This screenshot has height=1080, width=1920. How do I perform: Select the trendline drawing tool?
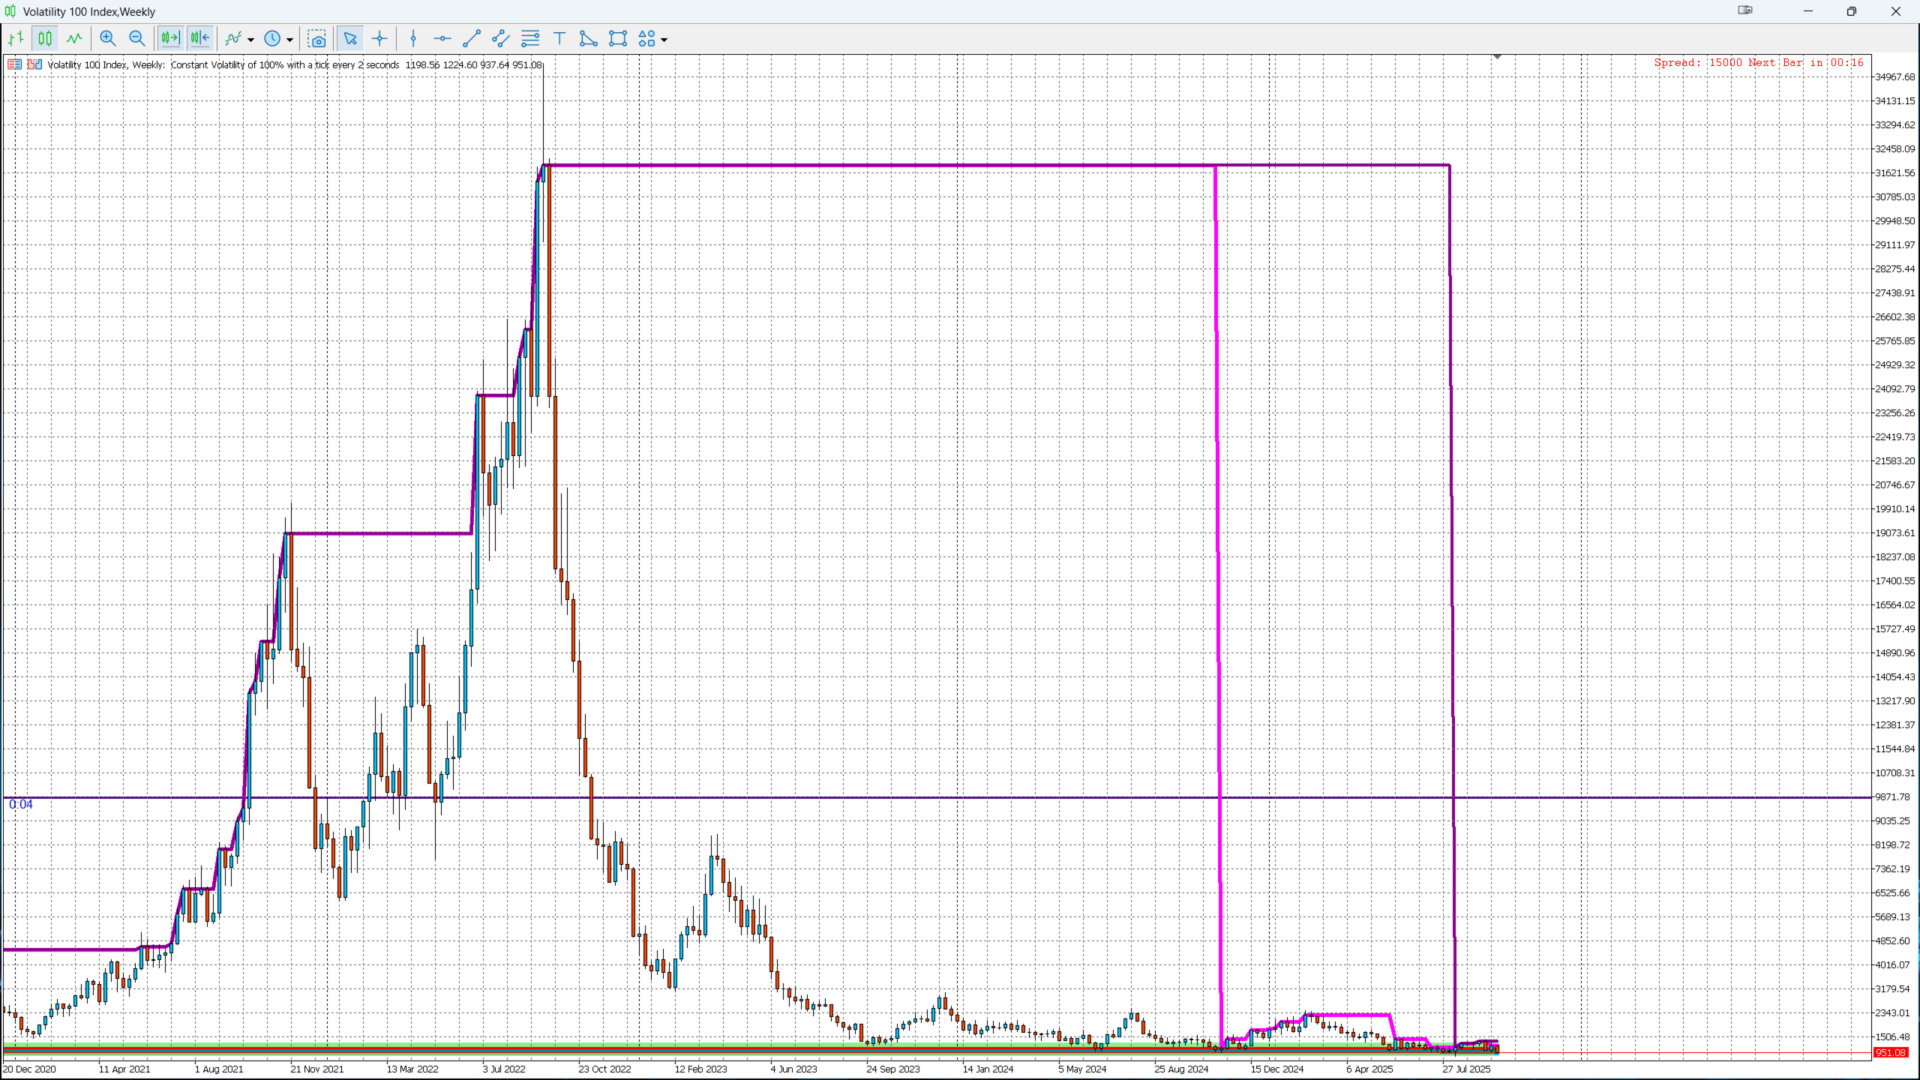[x=472, y=39]
